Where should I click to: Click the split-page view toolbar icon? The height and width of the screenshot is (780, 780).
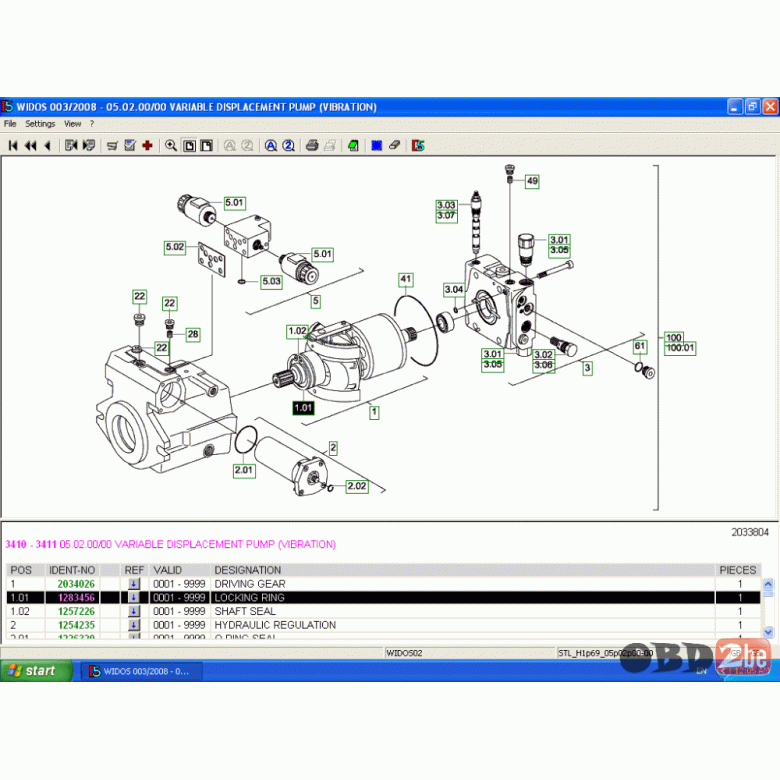206,145
